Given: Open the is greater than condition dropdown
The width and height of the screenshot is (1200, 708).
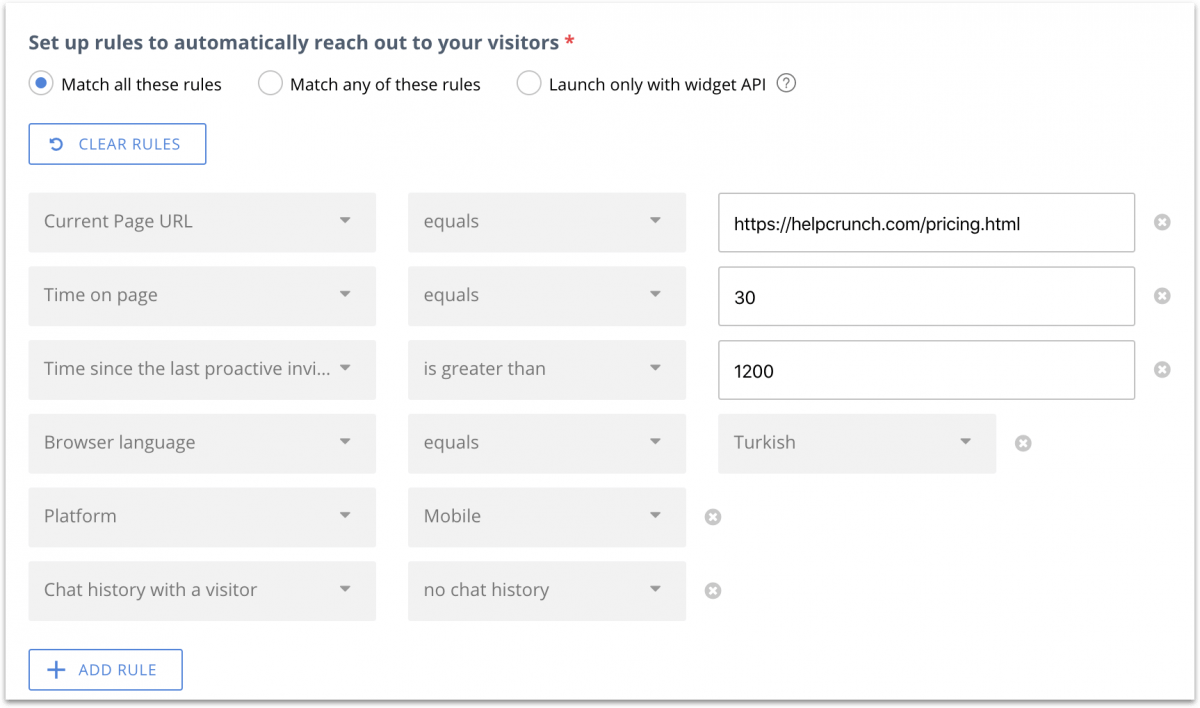Looking at the screenshot, I should pyautogui.click(x=657, y=369).
